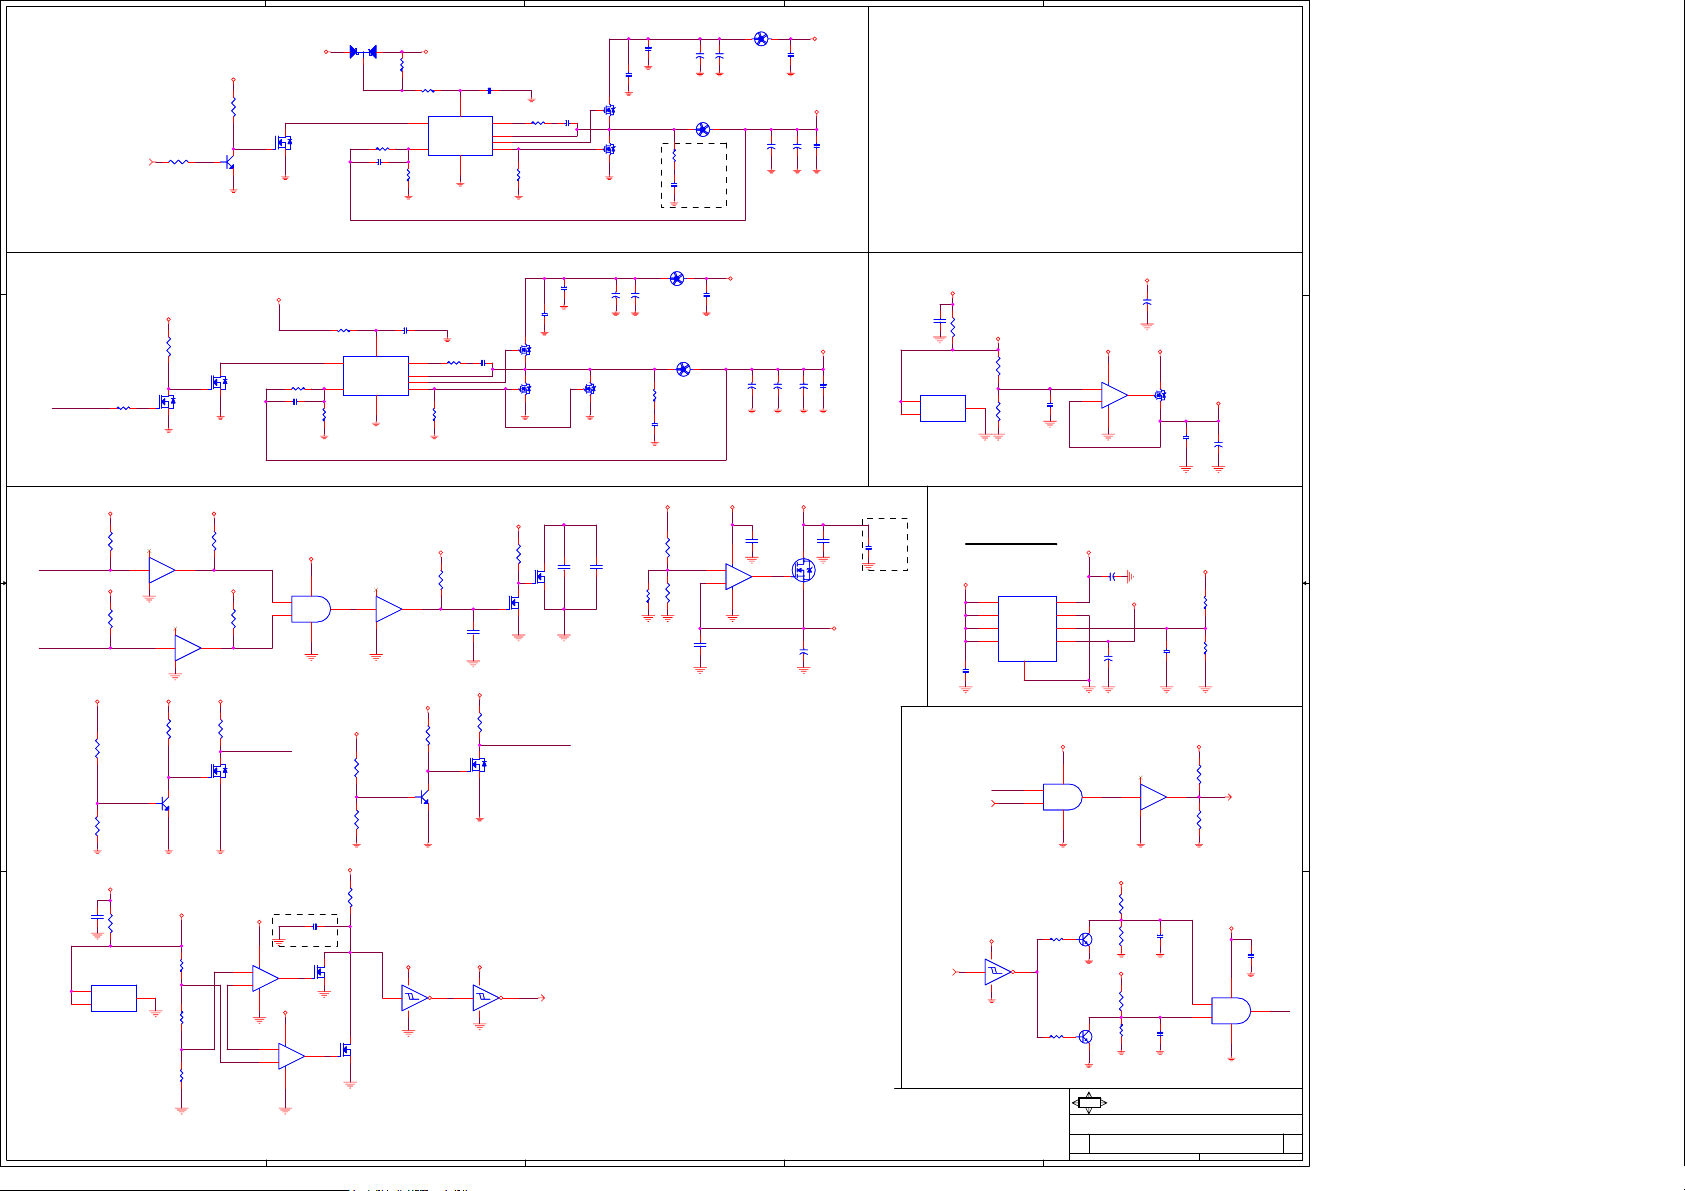
Task: Select the crossed-circle inductor on the second circuit's output line
Action: 683,369
